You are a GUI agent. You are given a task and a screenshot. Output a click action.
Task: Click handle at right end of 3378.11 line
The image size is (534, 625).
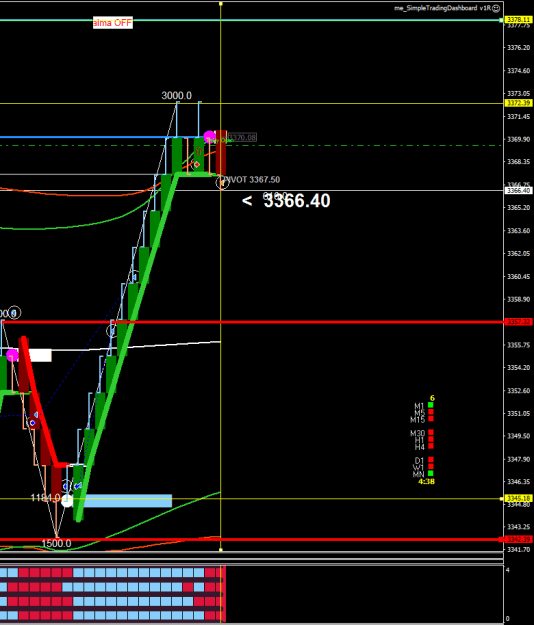click(x=501, y=20)
